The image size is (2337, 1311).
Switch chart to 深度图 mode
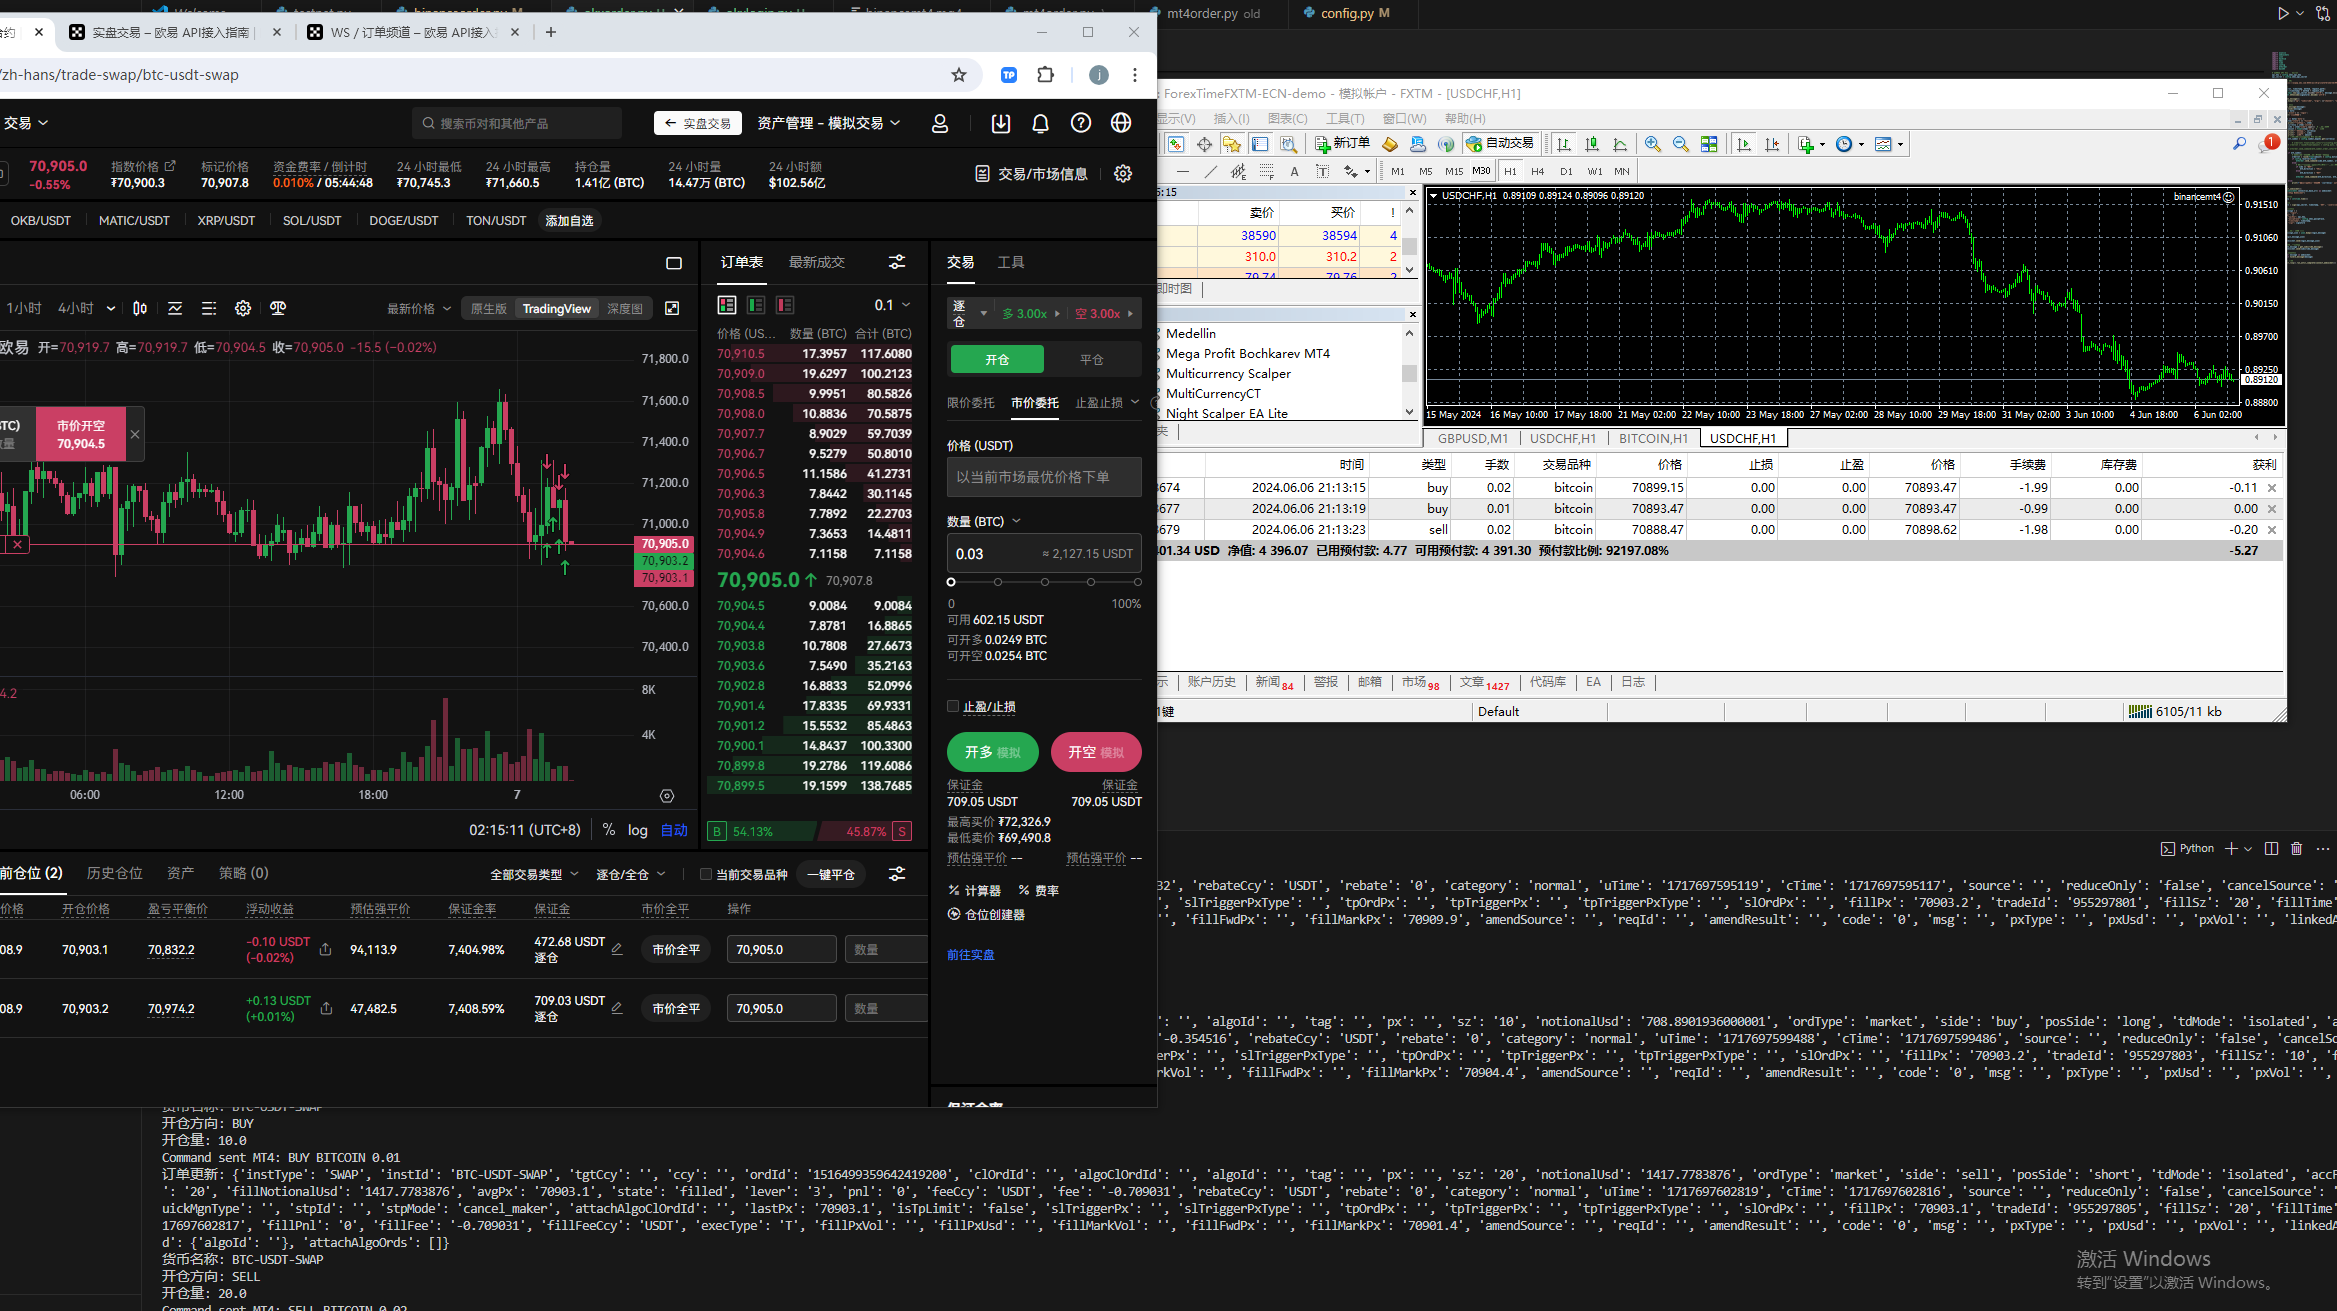625,309
